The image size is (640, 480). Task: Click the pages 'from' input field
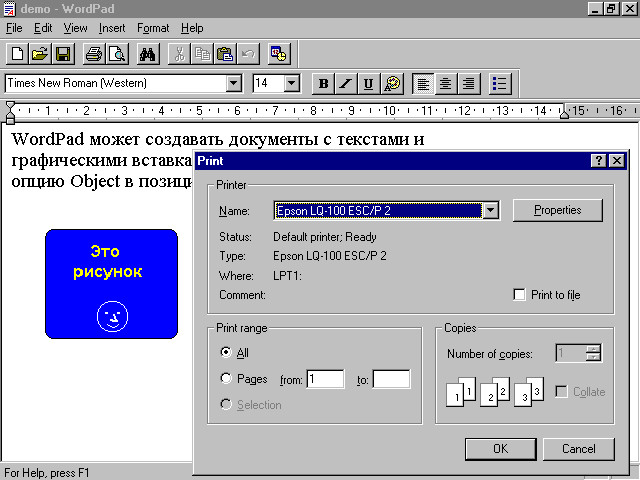point(326,379)
